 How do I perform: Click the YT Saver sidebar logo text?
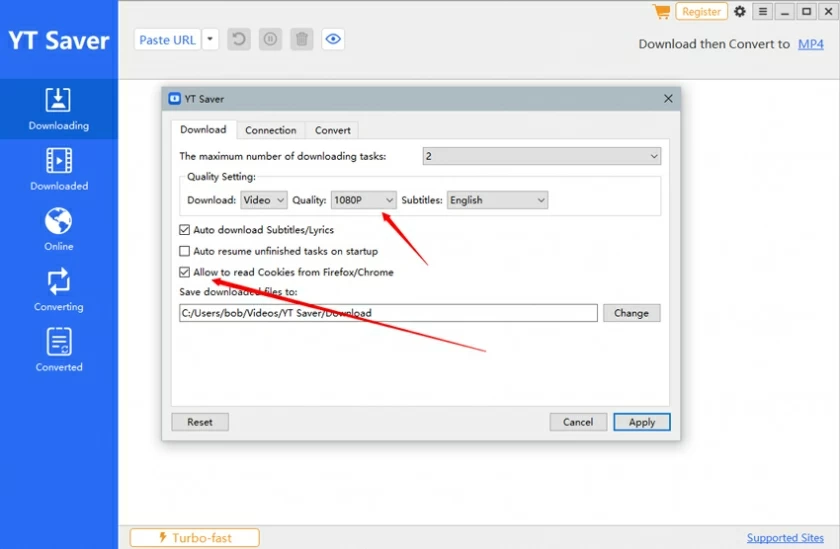click(x=58, y=41)
